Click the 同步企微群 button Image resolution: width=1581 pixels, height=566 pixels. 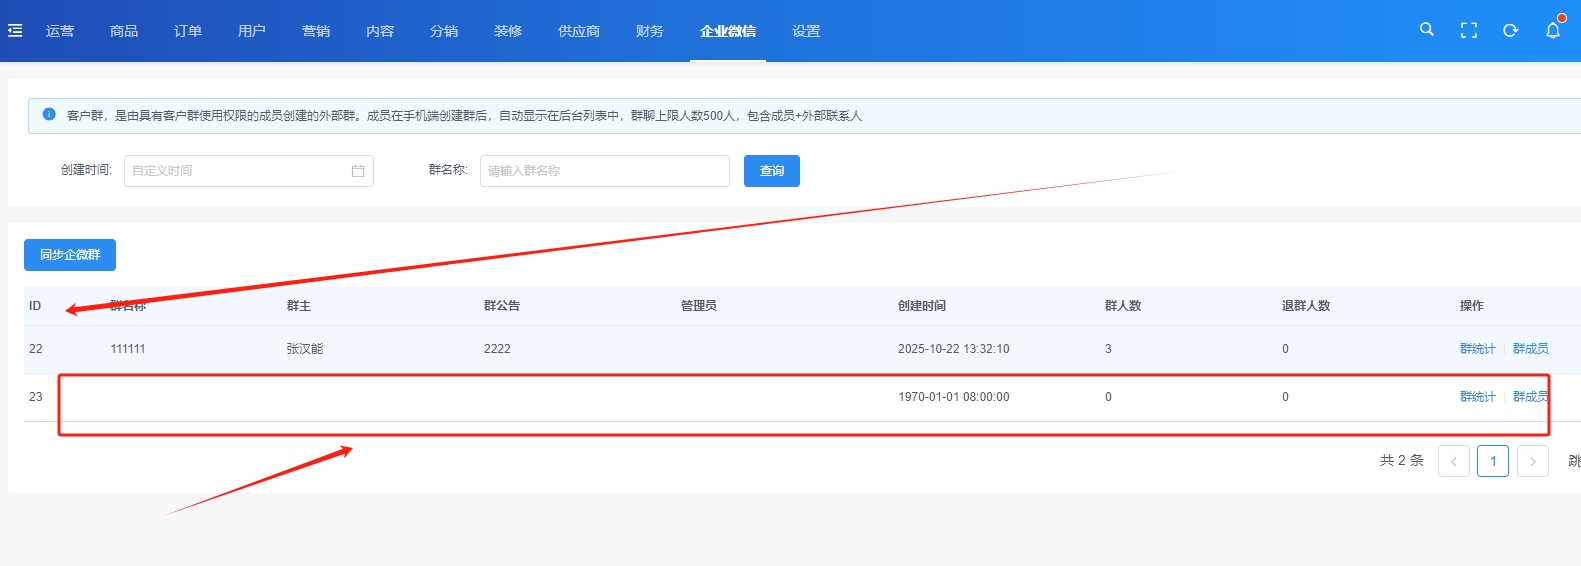coord(70,255)
